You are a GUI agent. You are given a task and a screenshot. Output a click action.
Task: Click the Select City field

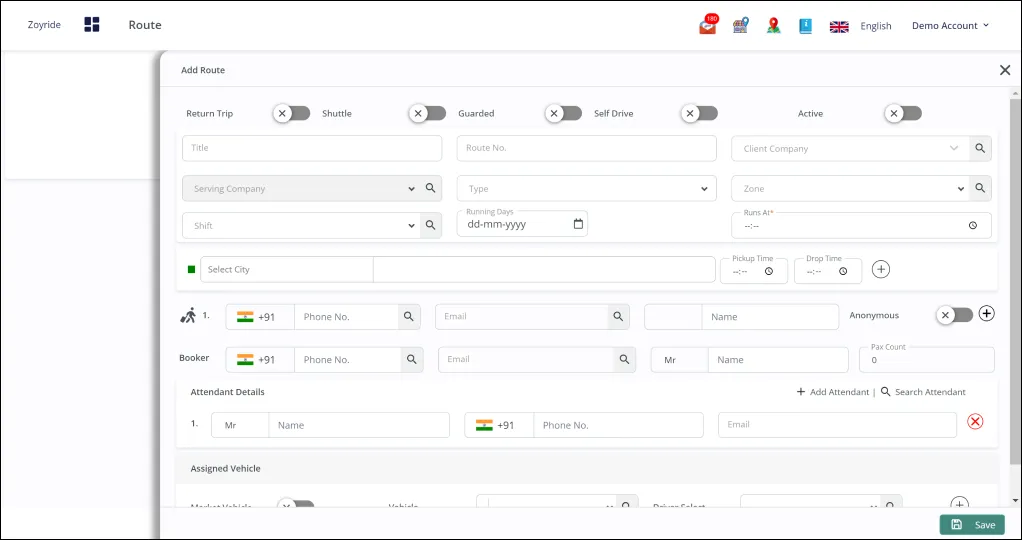pyautogui.click(x=287, y=269)
